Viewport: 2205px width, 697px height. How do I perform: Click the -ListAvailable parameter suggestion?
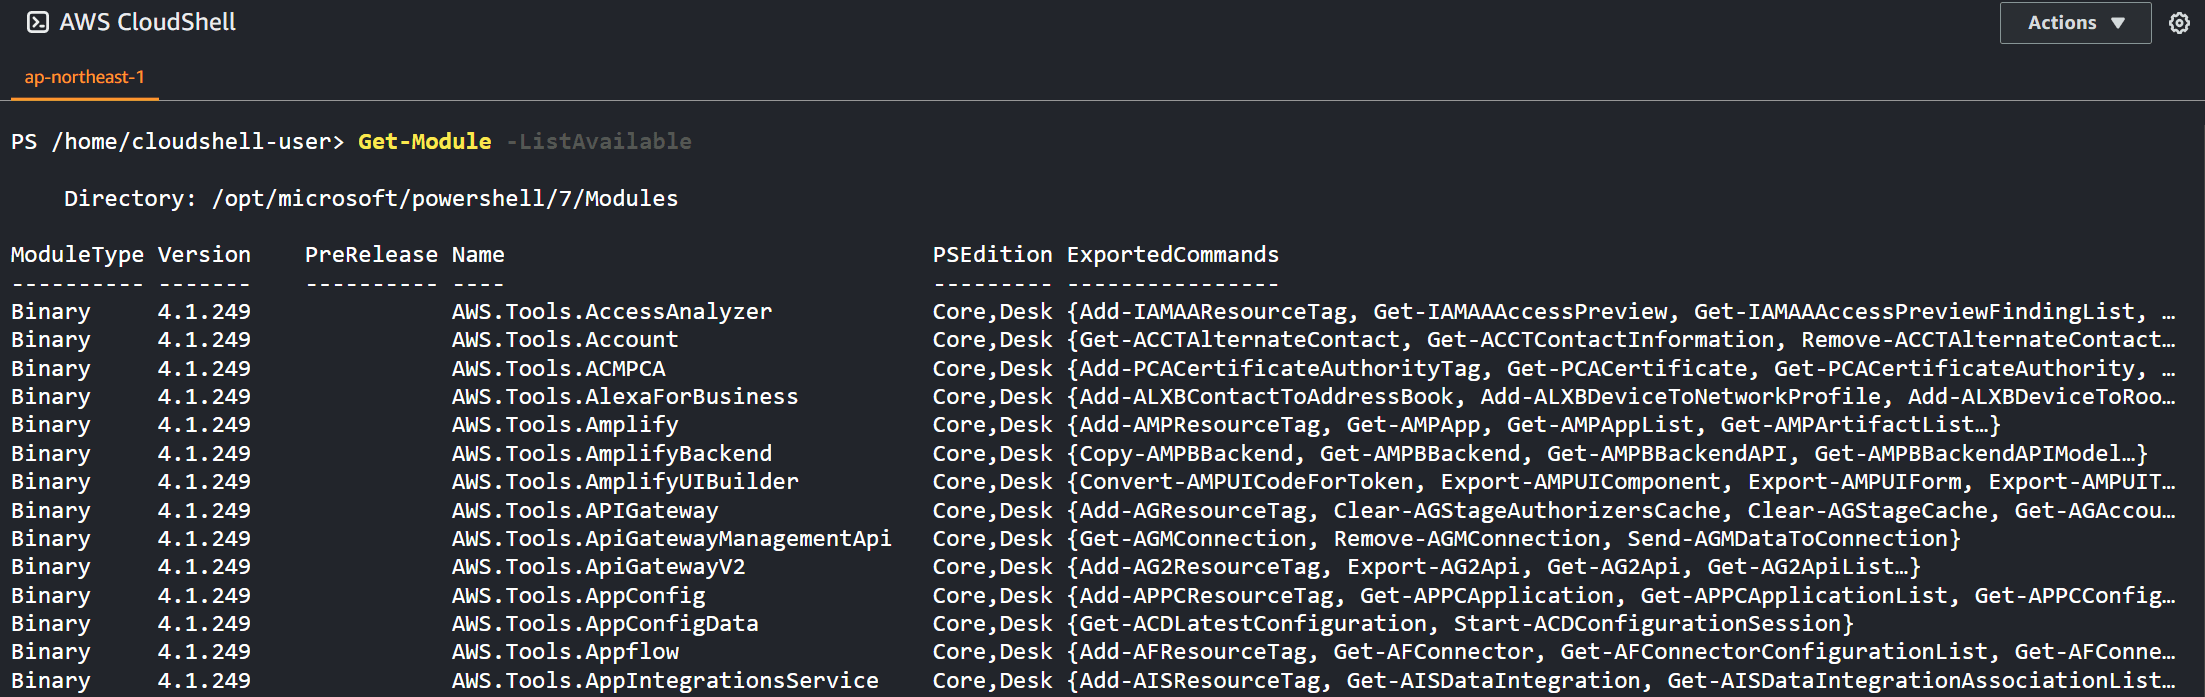598,141
